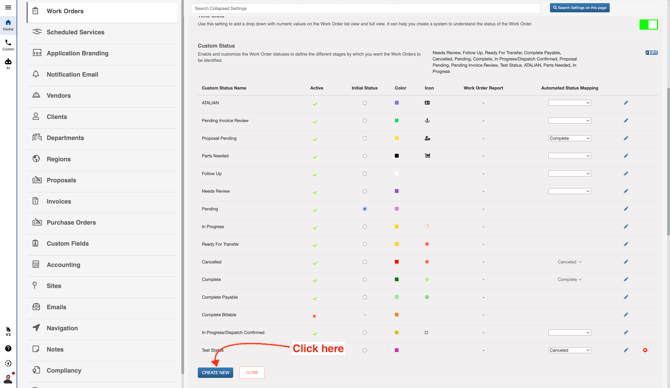Click the purple ATALIAN color swatch

click(397, 103)
